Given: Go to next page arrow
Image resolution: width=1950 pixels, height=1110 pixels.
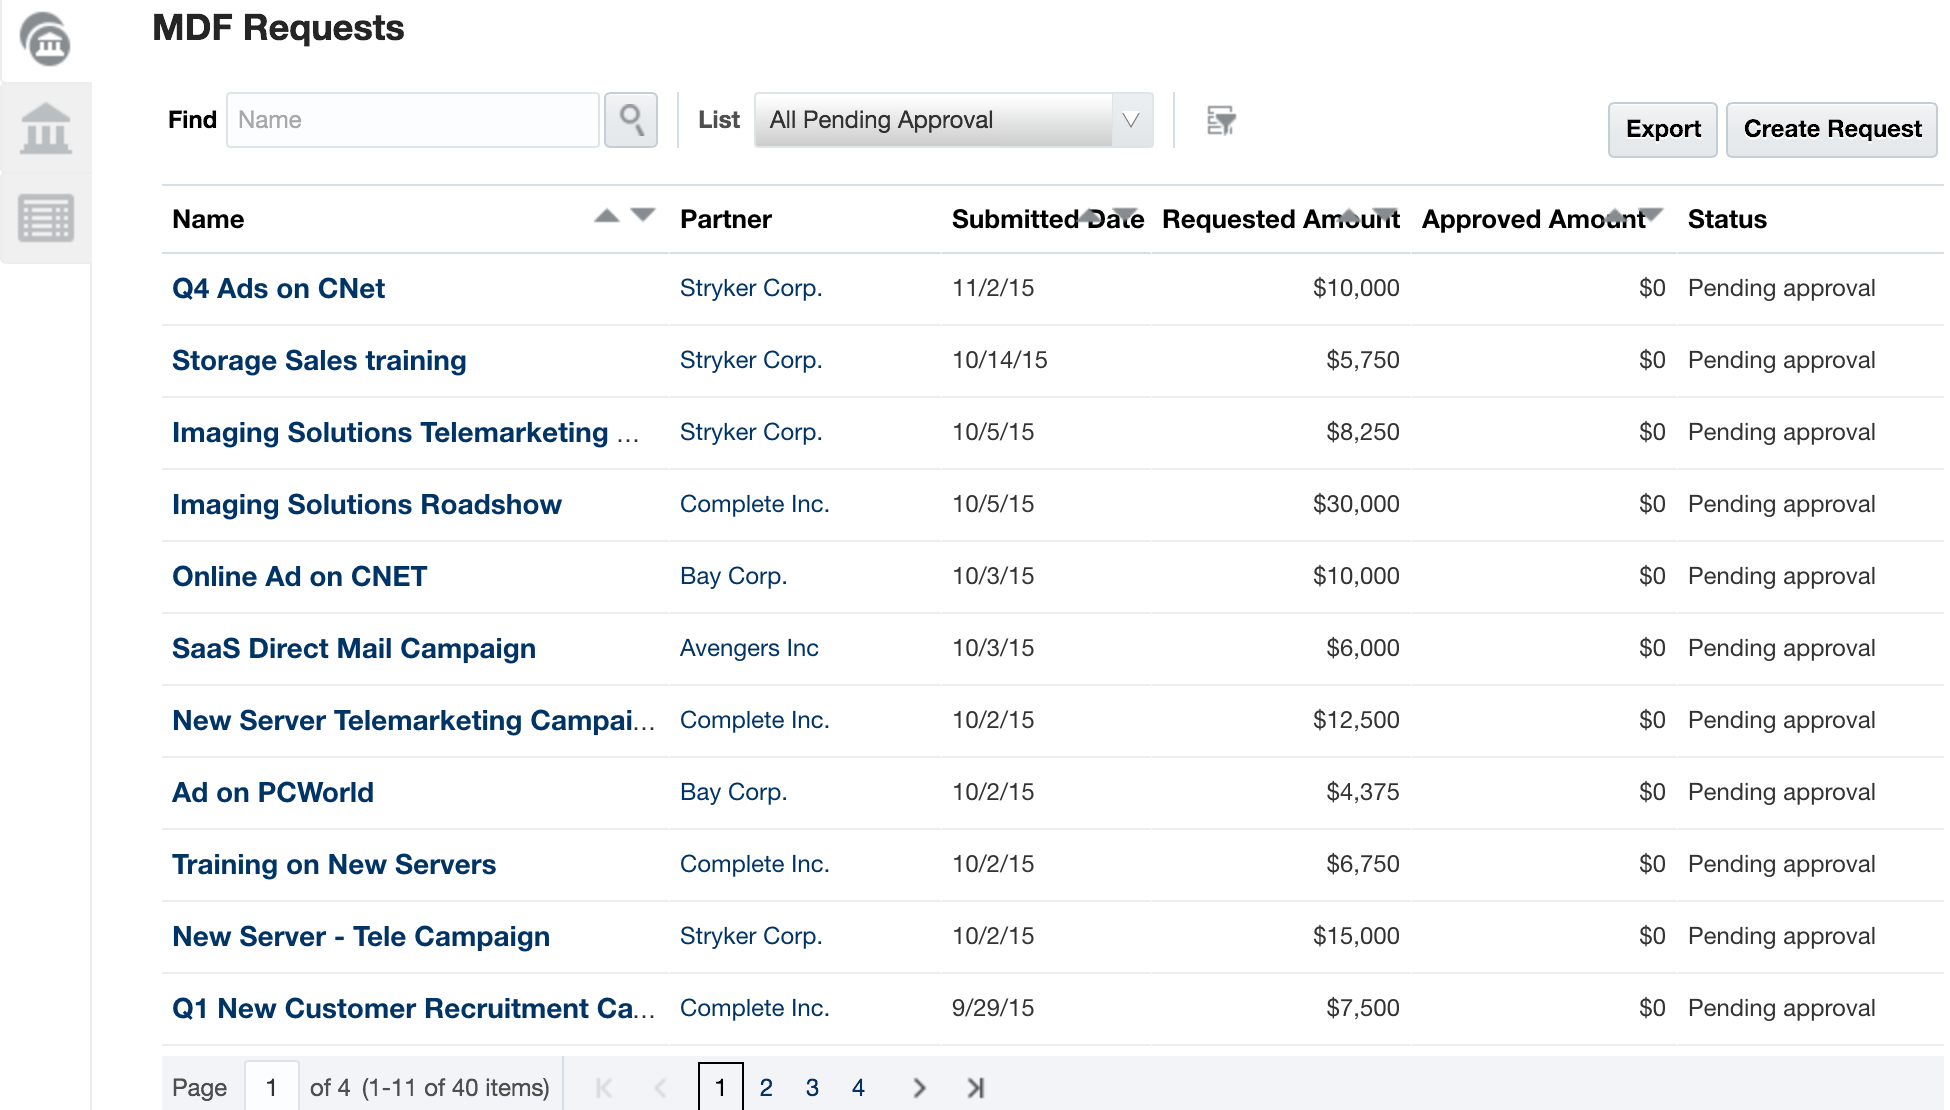Looking at the screenshot, I should pyautogui.click(x=919, y=1088).
